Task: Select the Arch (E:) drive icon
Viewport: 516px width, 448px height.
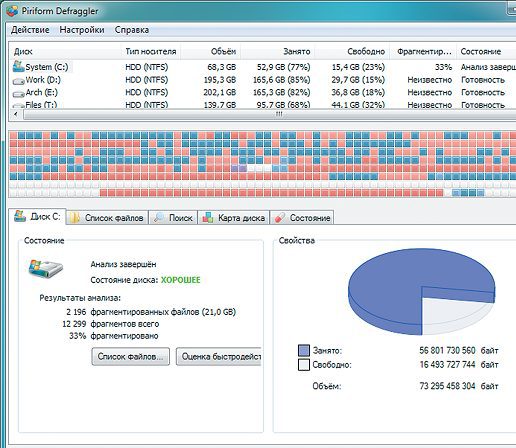Action: pos(18,94)
